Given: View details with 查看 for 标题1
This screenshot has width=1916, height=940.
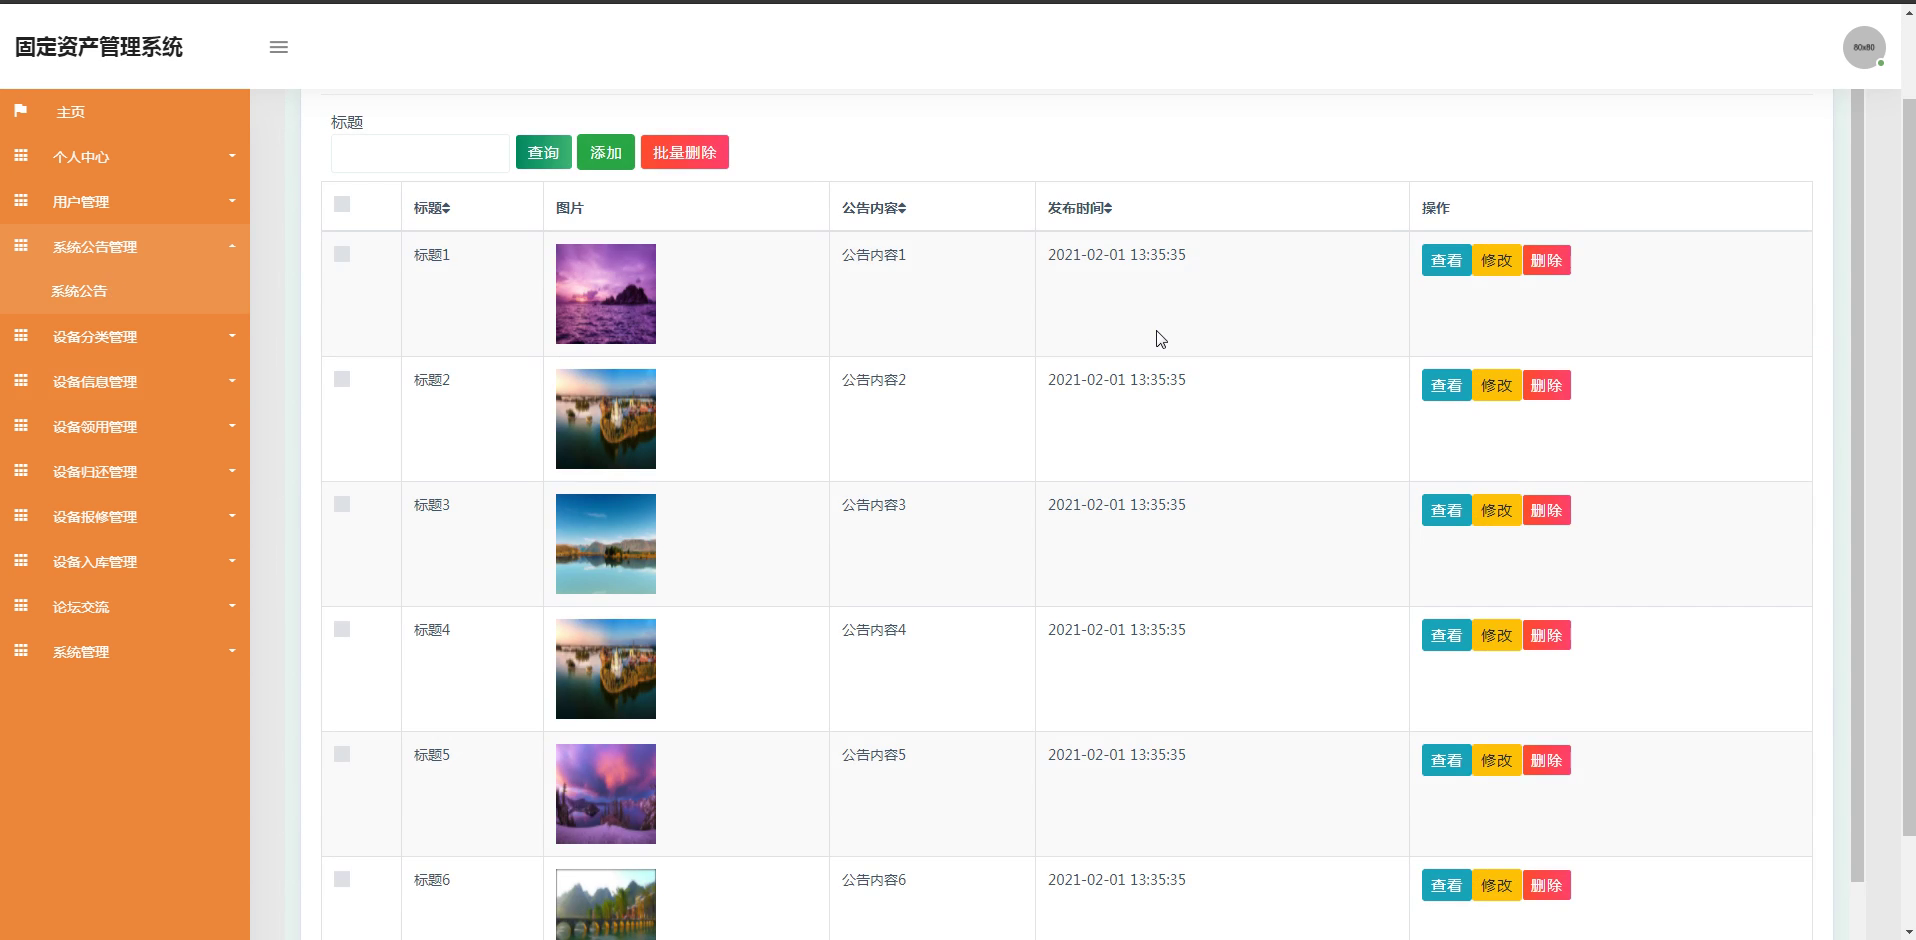Looking at the screenshot, I should click(x=1446, y=260).
